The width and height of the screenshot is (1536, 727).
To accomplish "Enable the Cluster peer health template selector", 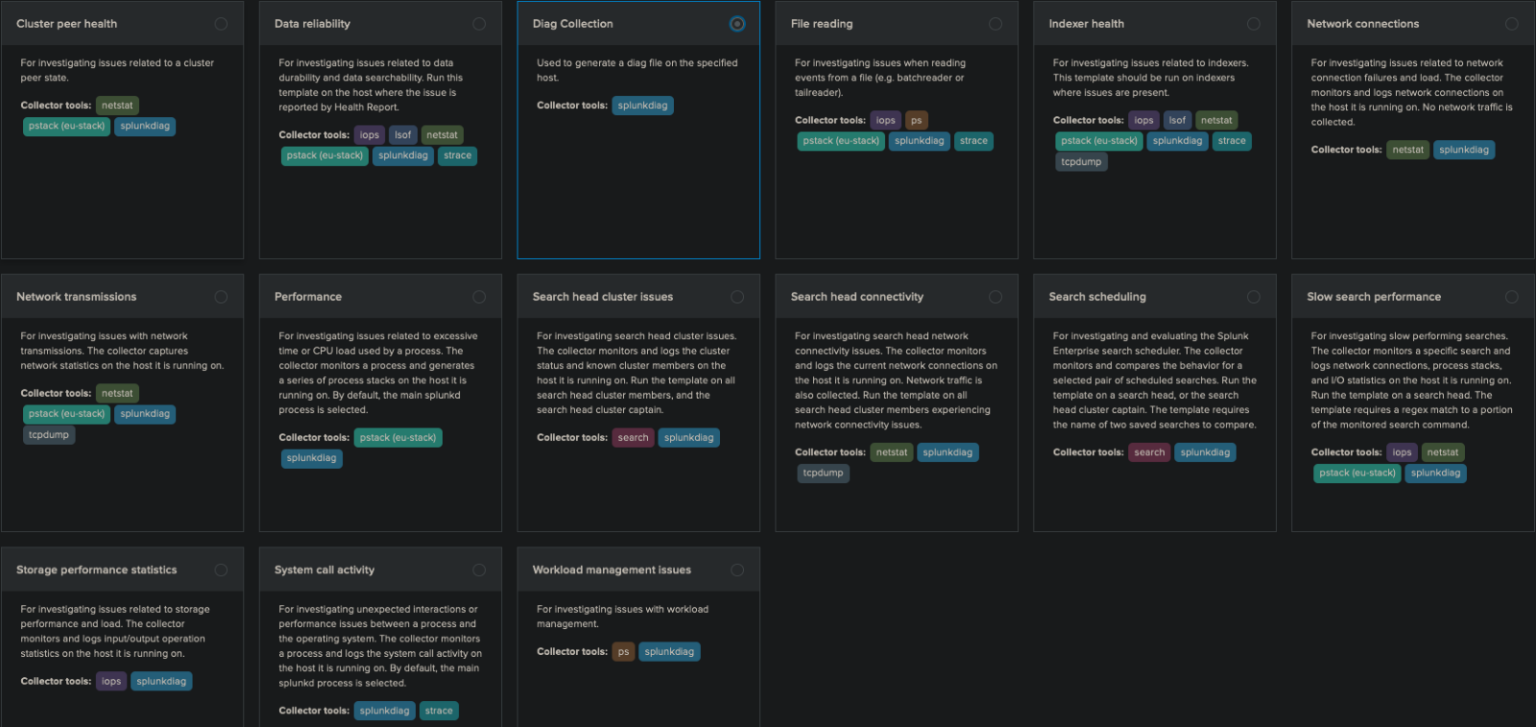I will click(x=221, y=23).
